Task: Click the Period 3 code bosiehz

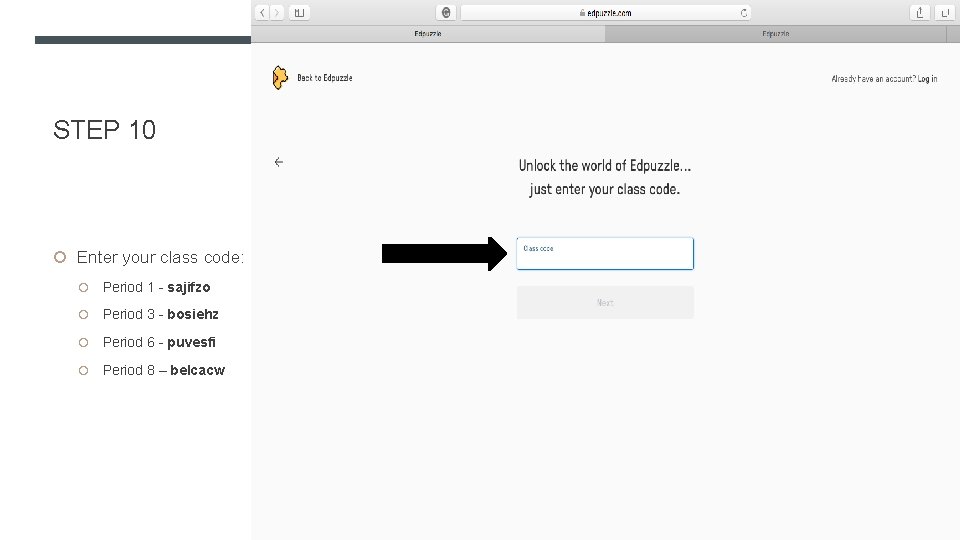Action: 193,314
